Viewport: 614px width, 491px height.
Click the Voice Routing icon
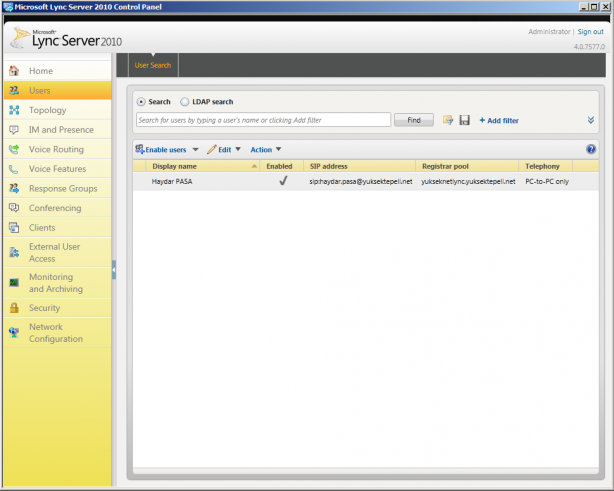[14, 149]
